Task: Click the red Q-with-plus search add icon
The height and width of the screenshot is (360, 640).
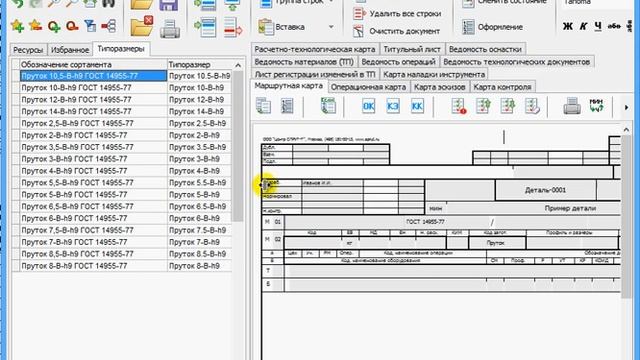Action: pyautogui.click(x=54, y=27)
